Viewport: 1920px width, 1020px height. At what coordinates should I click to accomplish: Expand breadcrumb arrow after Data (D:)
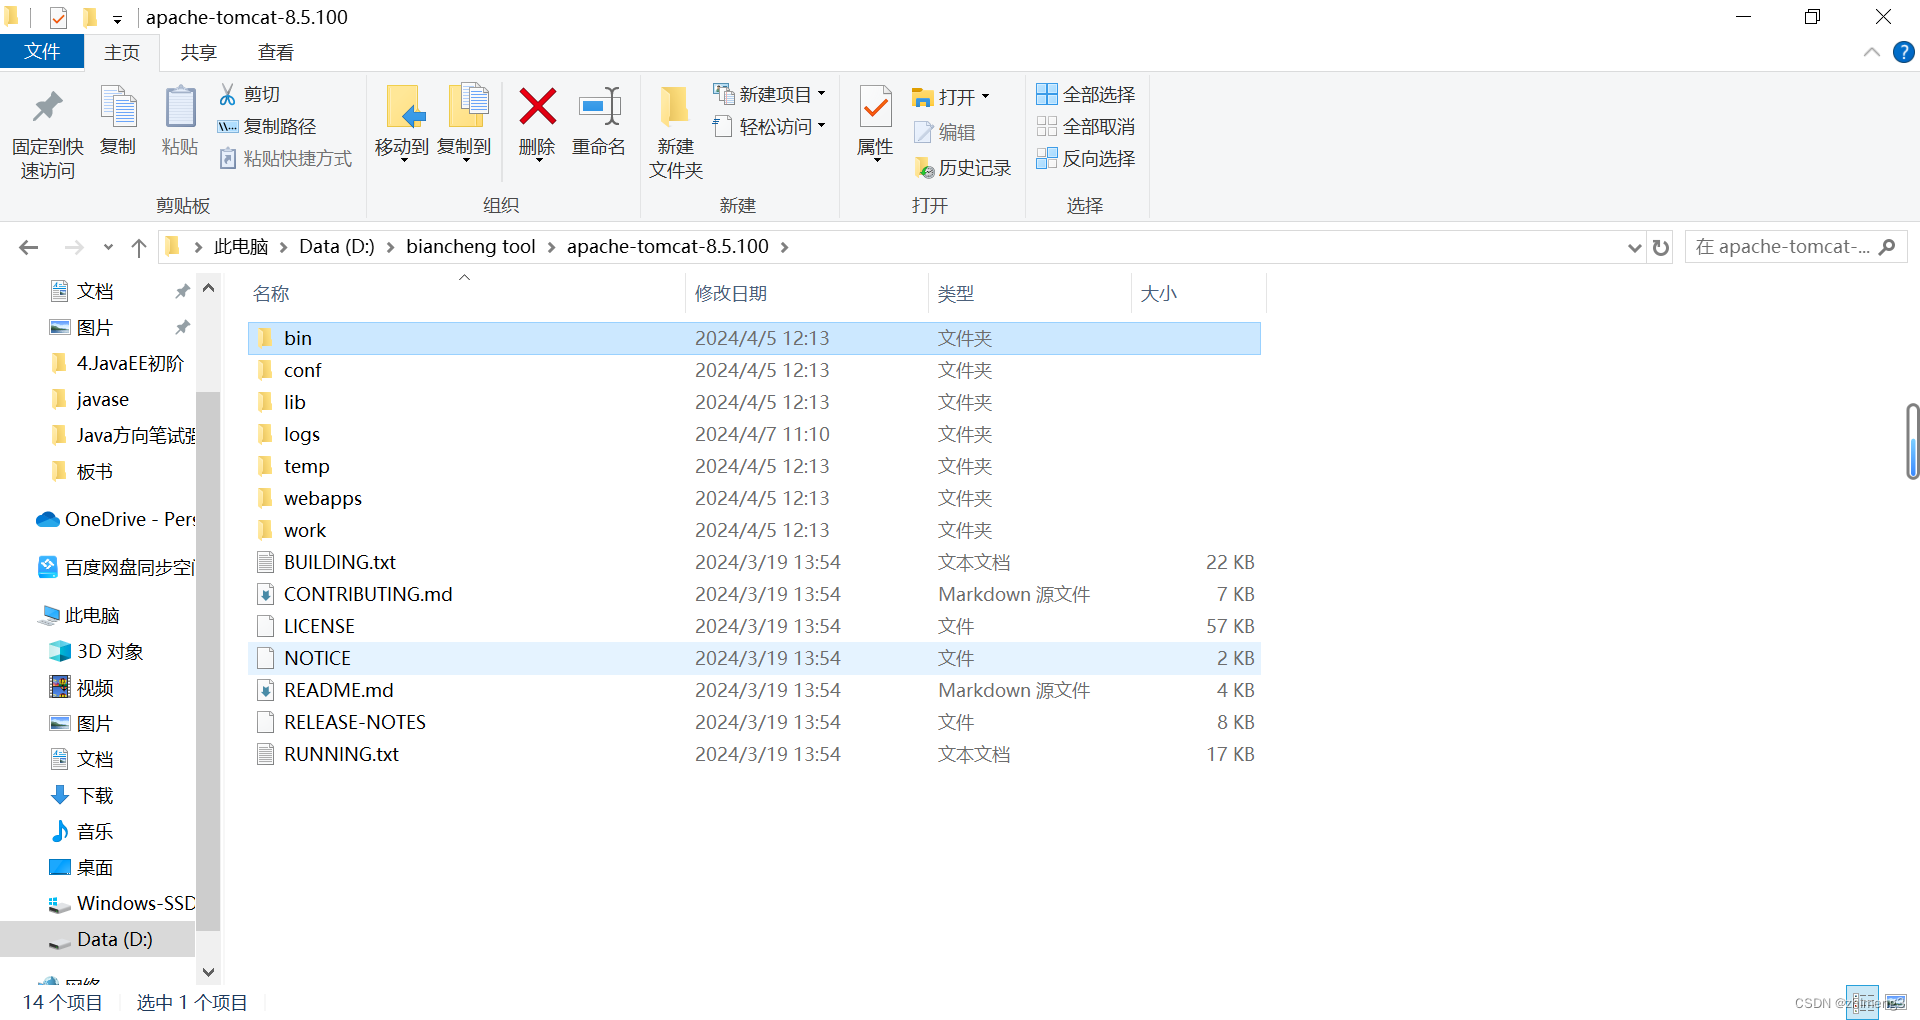tap(390, 247)
